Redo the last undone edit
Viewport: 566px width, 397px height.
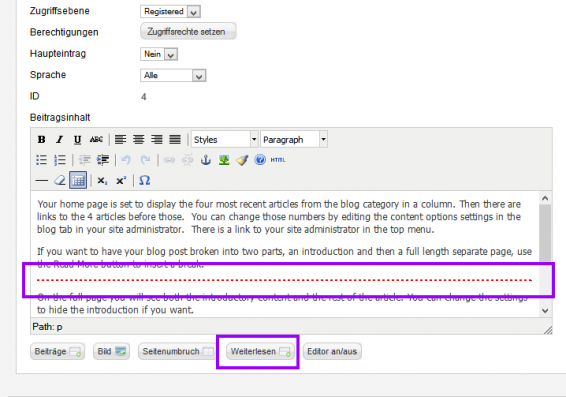(x=145, y=160)
